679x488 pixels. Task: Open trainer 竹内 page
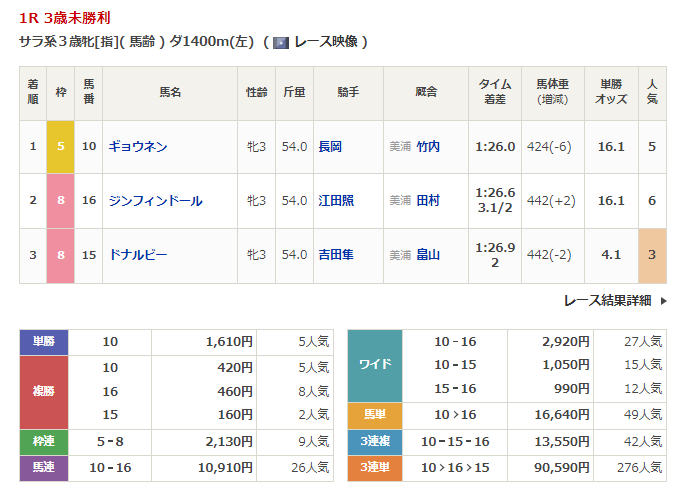tap(428, 147)
